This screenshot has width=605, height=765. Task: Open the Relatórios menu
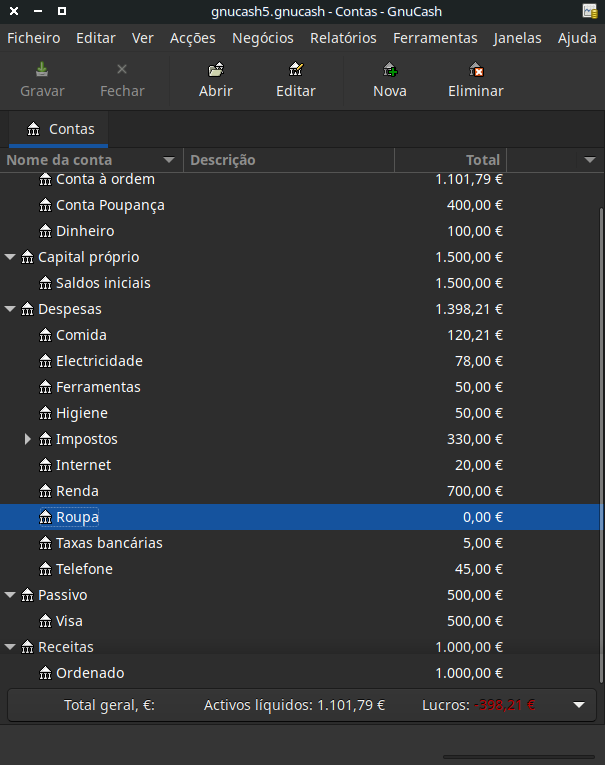[x=343, y=38]
